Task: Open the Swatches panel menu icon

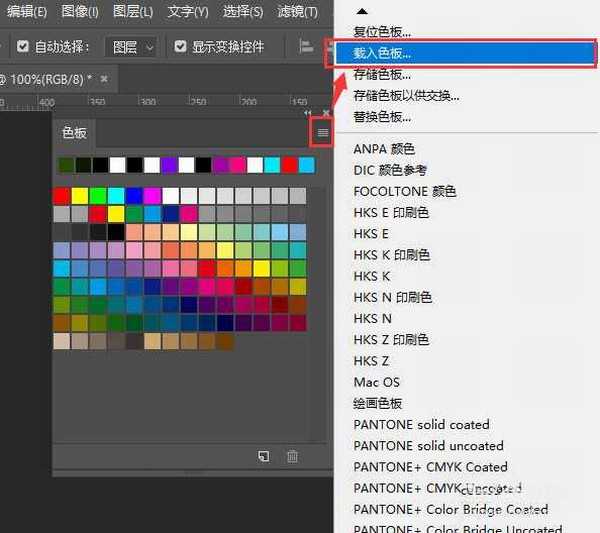Action: (x=322, y=132)
